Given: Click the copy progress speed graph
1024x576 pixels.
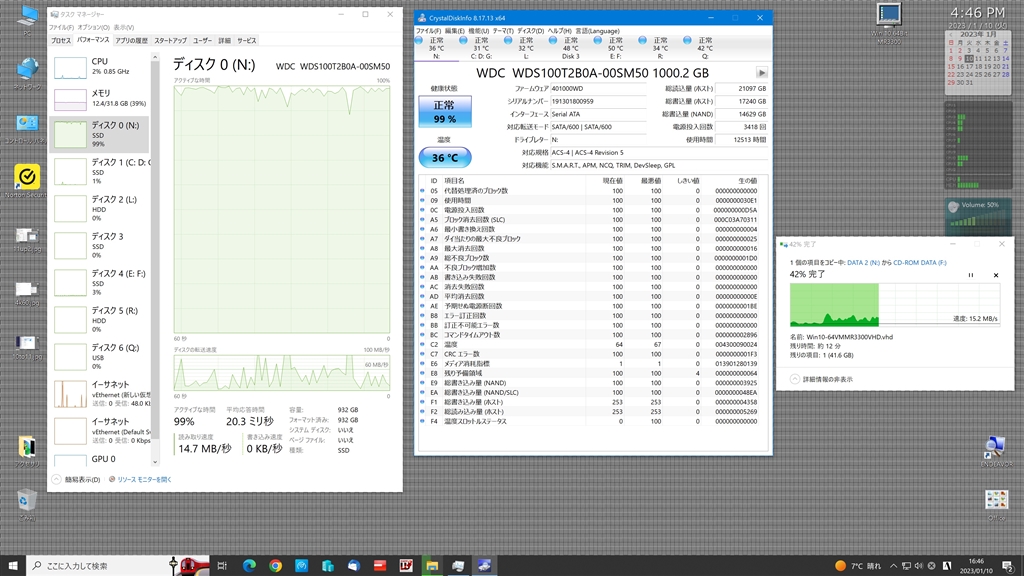Looking at the screenshot, I should coord(895,304).
